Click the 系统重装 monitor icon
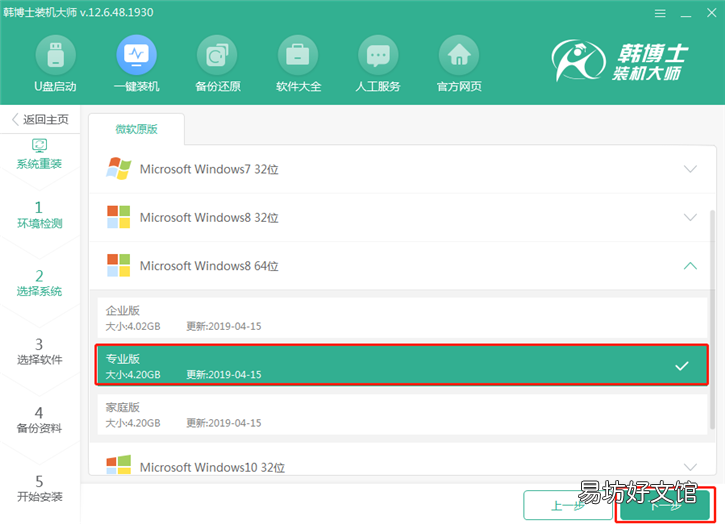Screen dimensions: 725x524 39,145
